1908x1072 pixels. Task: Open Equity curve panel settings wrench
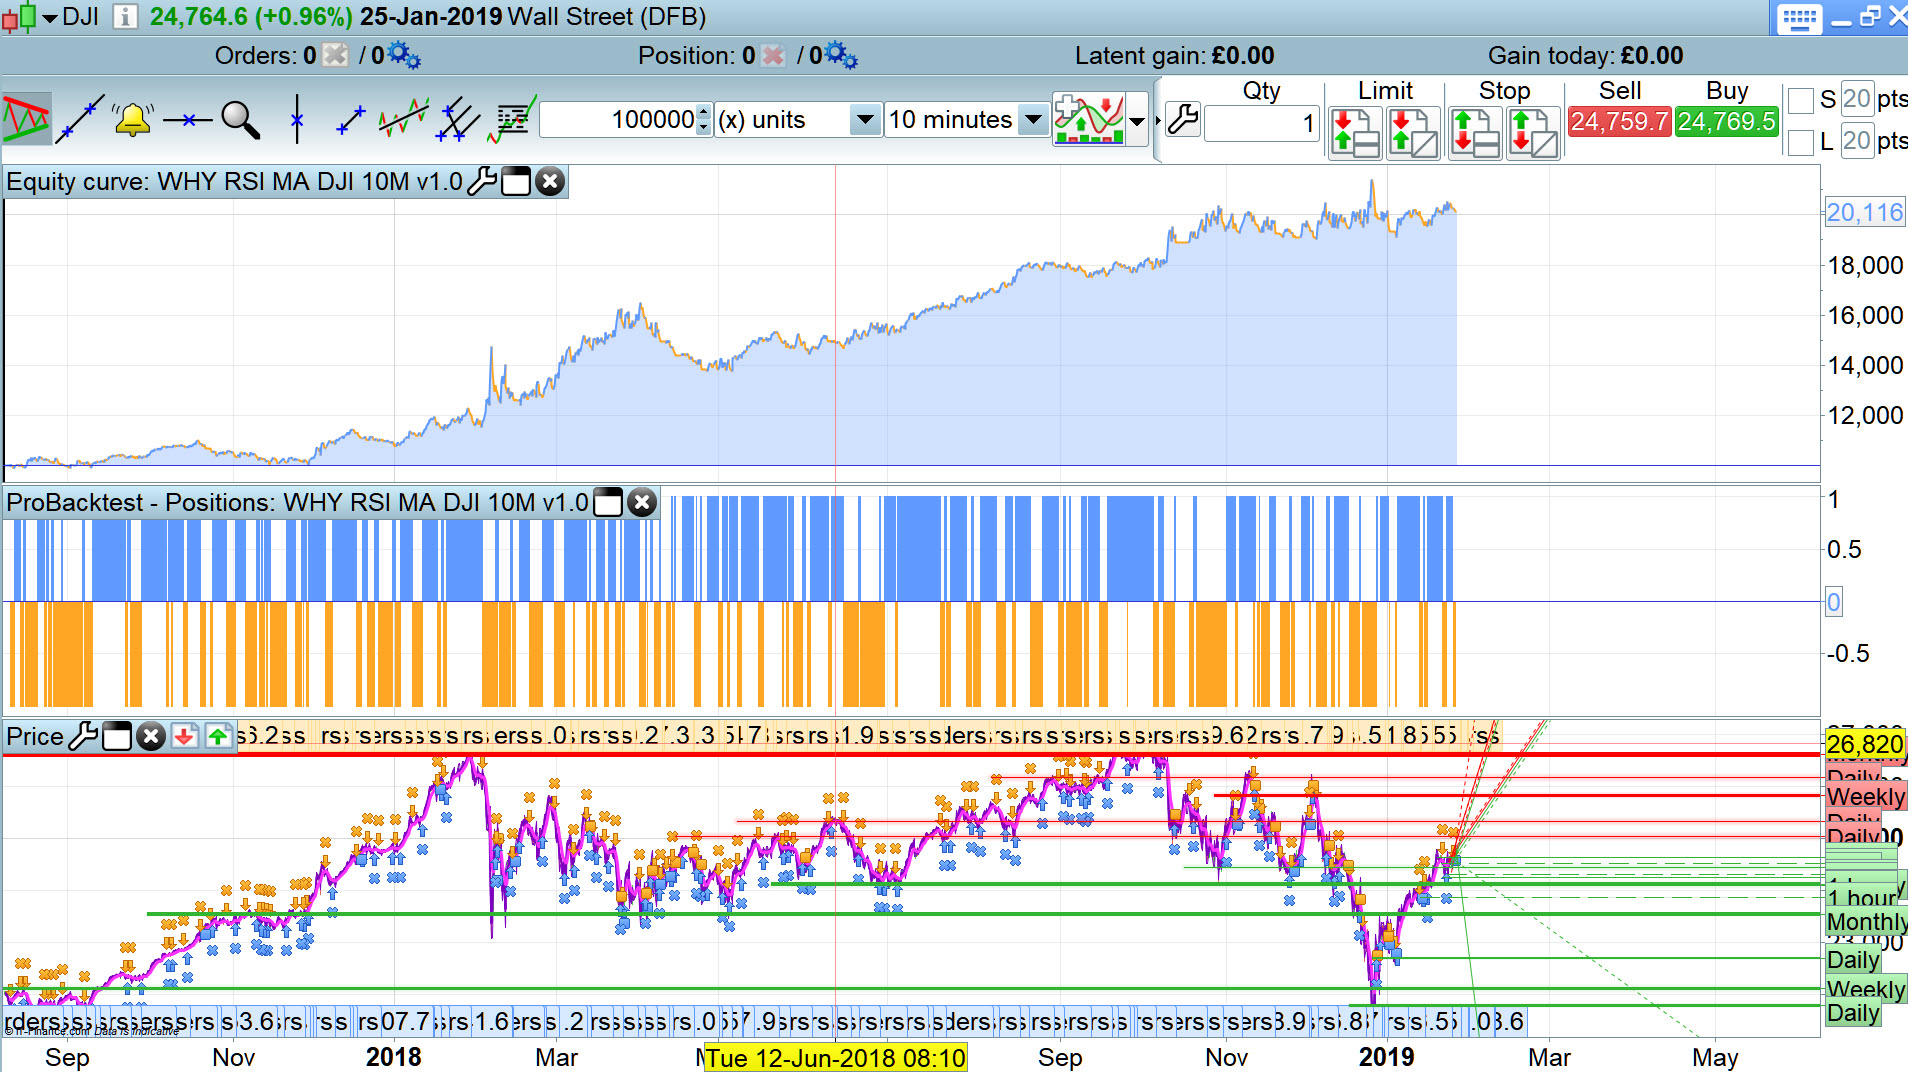pyautogui.click(x=482, y=182)
